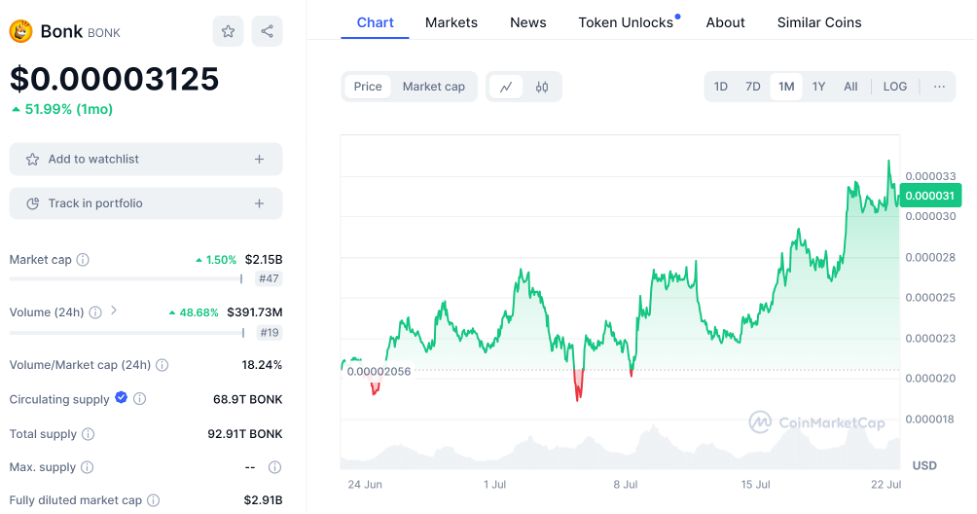This screenshot has width=977, height=514.
Task: Select the 7D time range
Action: click(753, 87)
